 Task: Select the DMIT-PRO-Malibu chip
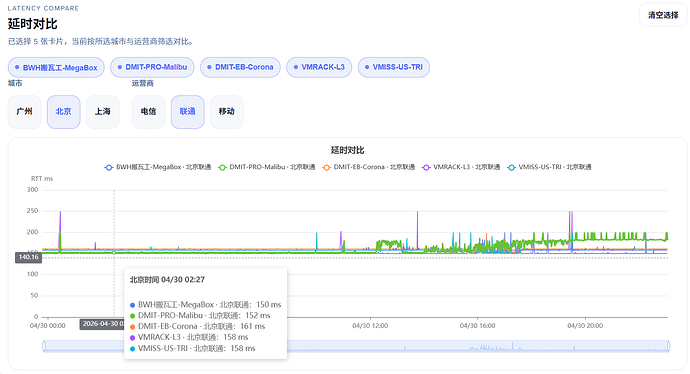(x=152, y=67)
